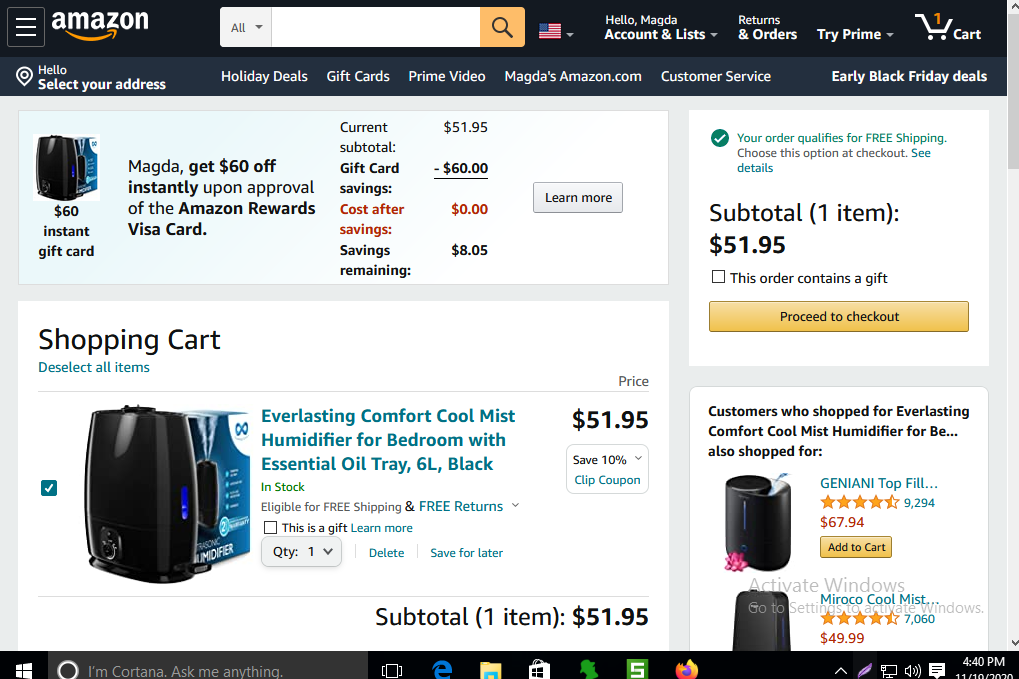Expand the search category 'All' dropdown

(x=246, y=28)
